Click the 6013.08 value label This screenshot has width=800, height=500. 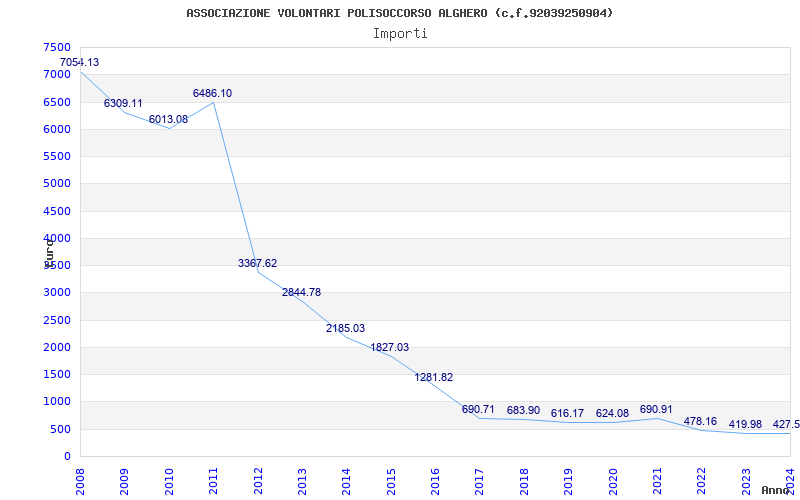click(x=168, y=119)
